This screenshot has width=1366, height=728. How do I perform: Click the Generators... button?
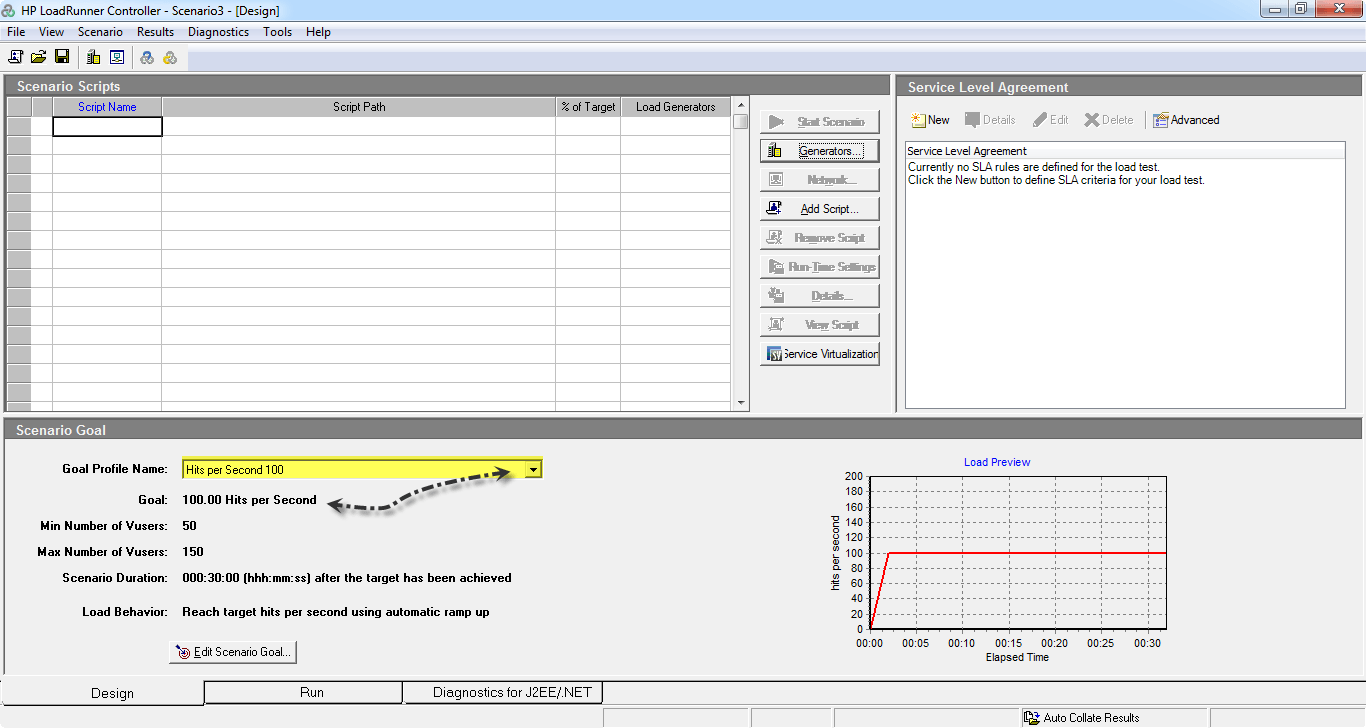[820, 151]
